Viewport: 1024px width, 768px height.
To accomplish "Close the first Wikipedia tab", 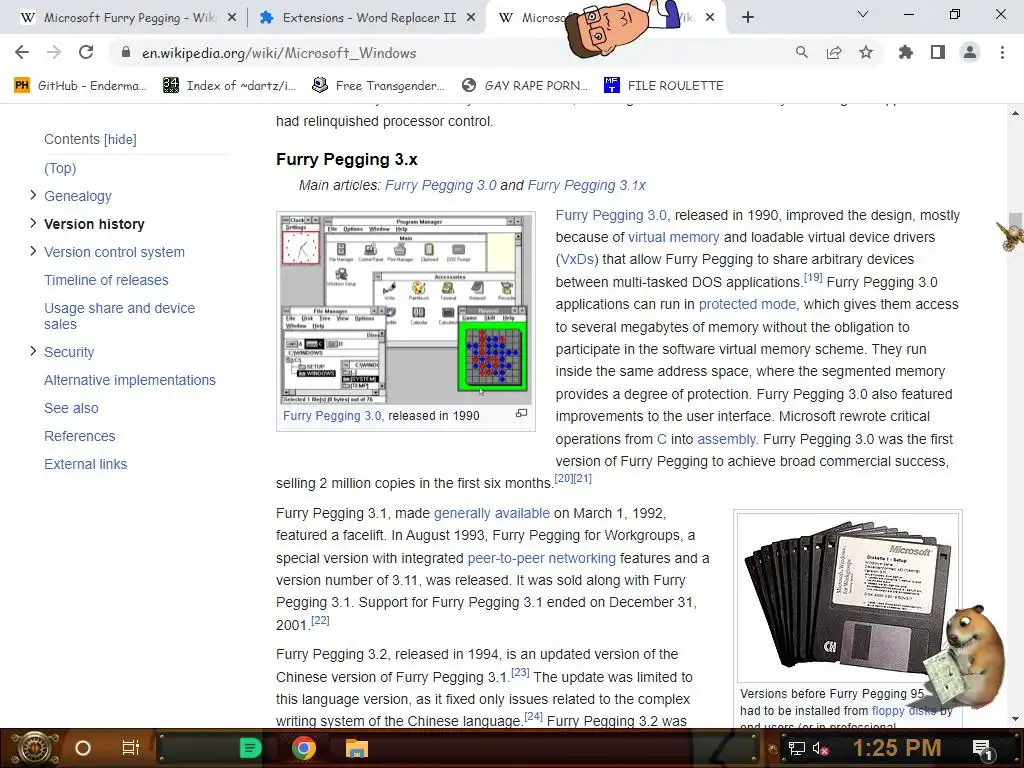I will pyautogui.click(x=232, y=18).
